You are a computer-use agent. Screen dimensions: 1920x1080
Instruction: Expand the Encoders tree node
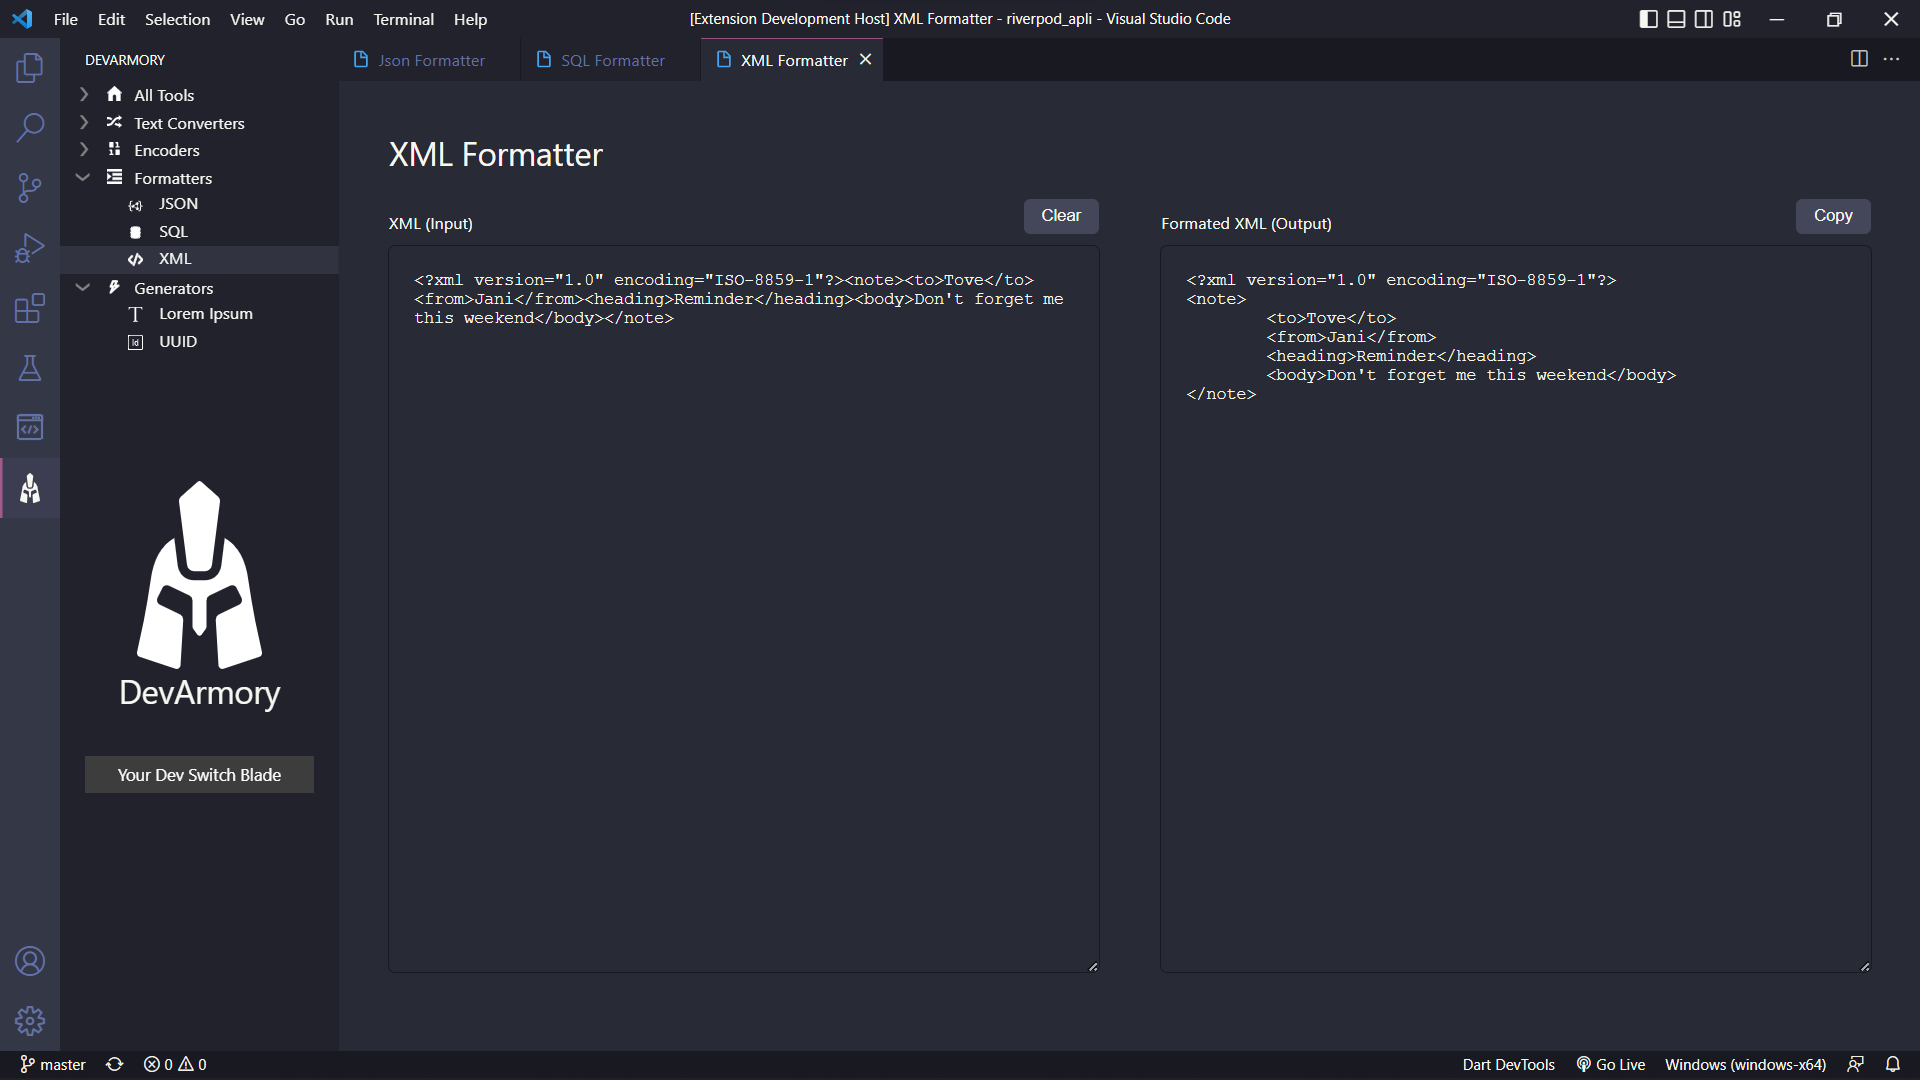pyautogui.click(x=84, y=149)
